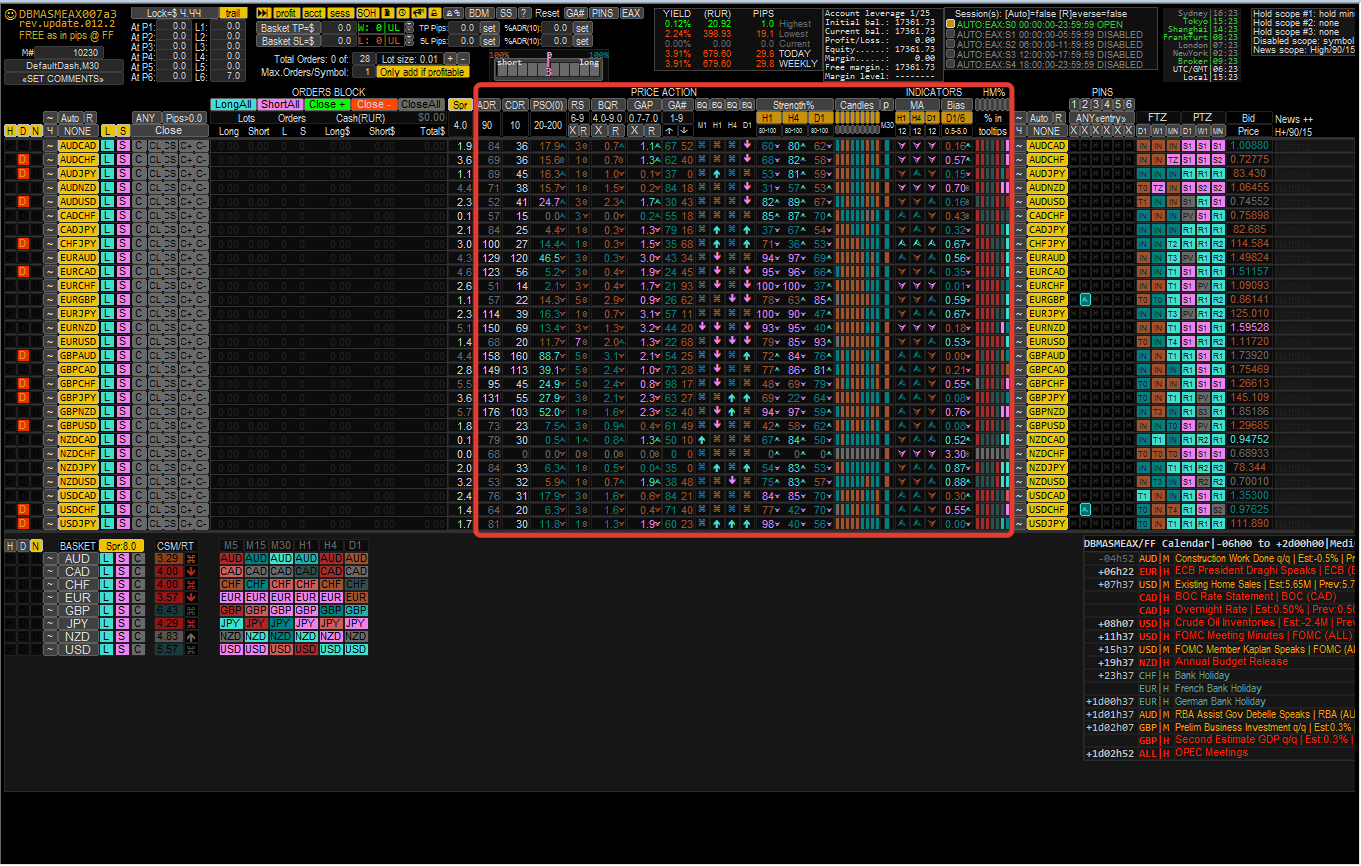Click the padlock icon in the top toolbar
Screen dimensions: 1361x866
[x=434, y=13]
